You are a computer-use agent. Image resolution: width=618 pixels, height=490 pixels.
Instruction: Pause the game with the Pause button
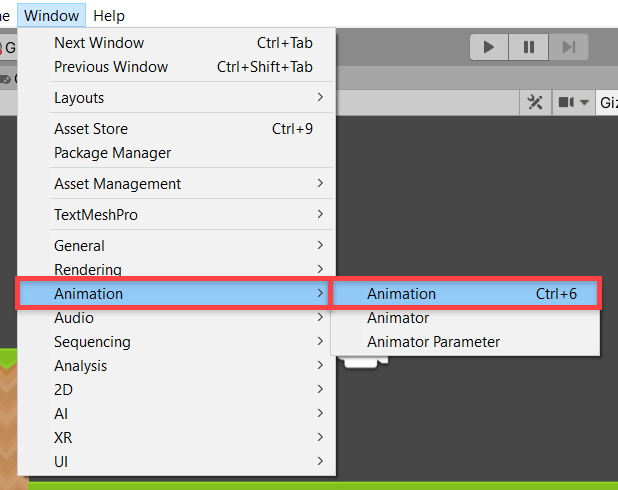tap(529, 47)
